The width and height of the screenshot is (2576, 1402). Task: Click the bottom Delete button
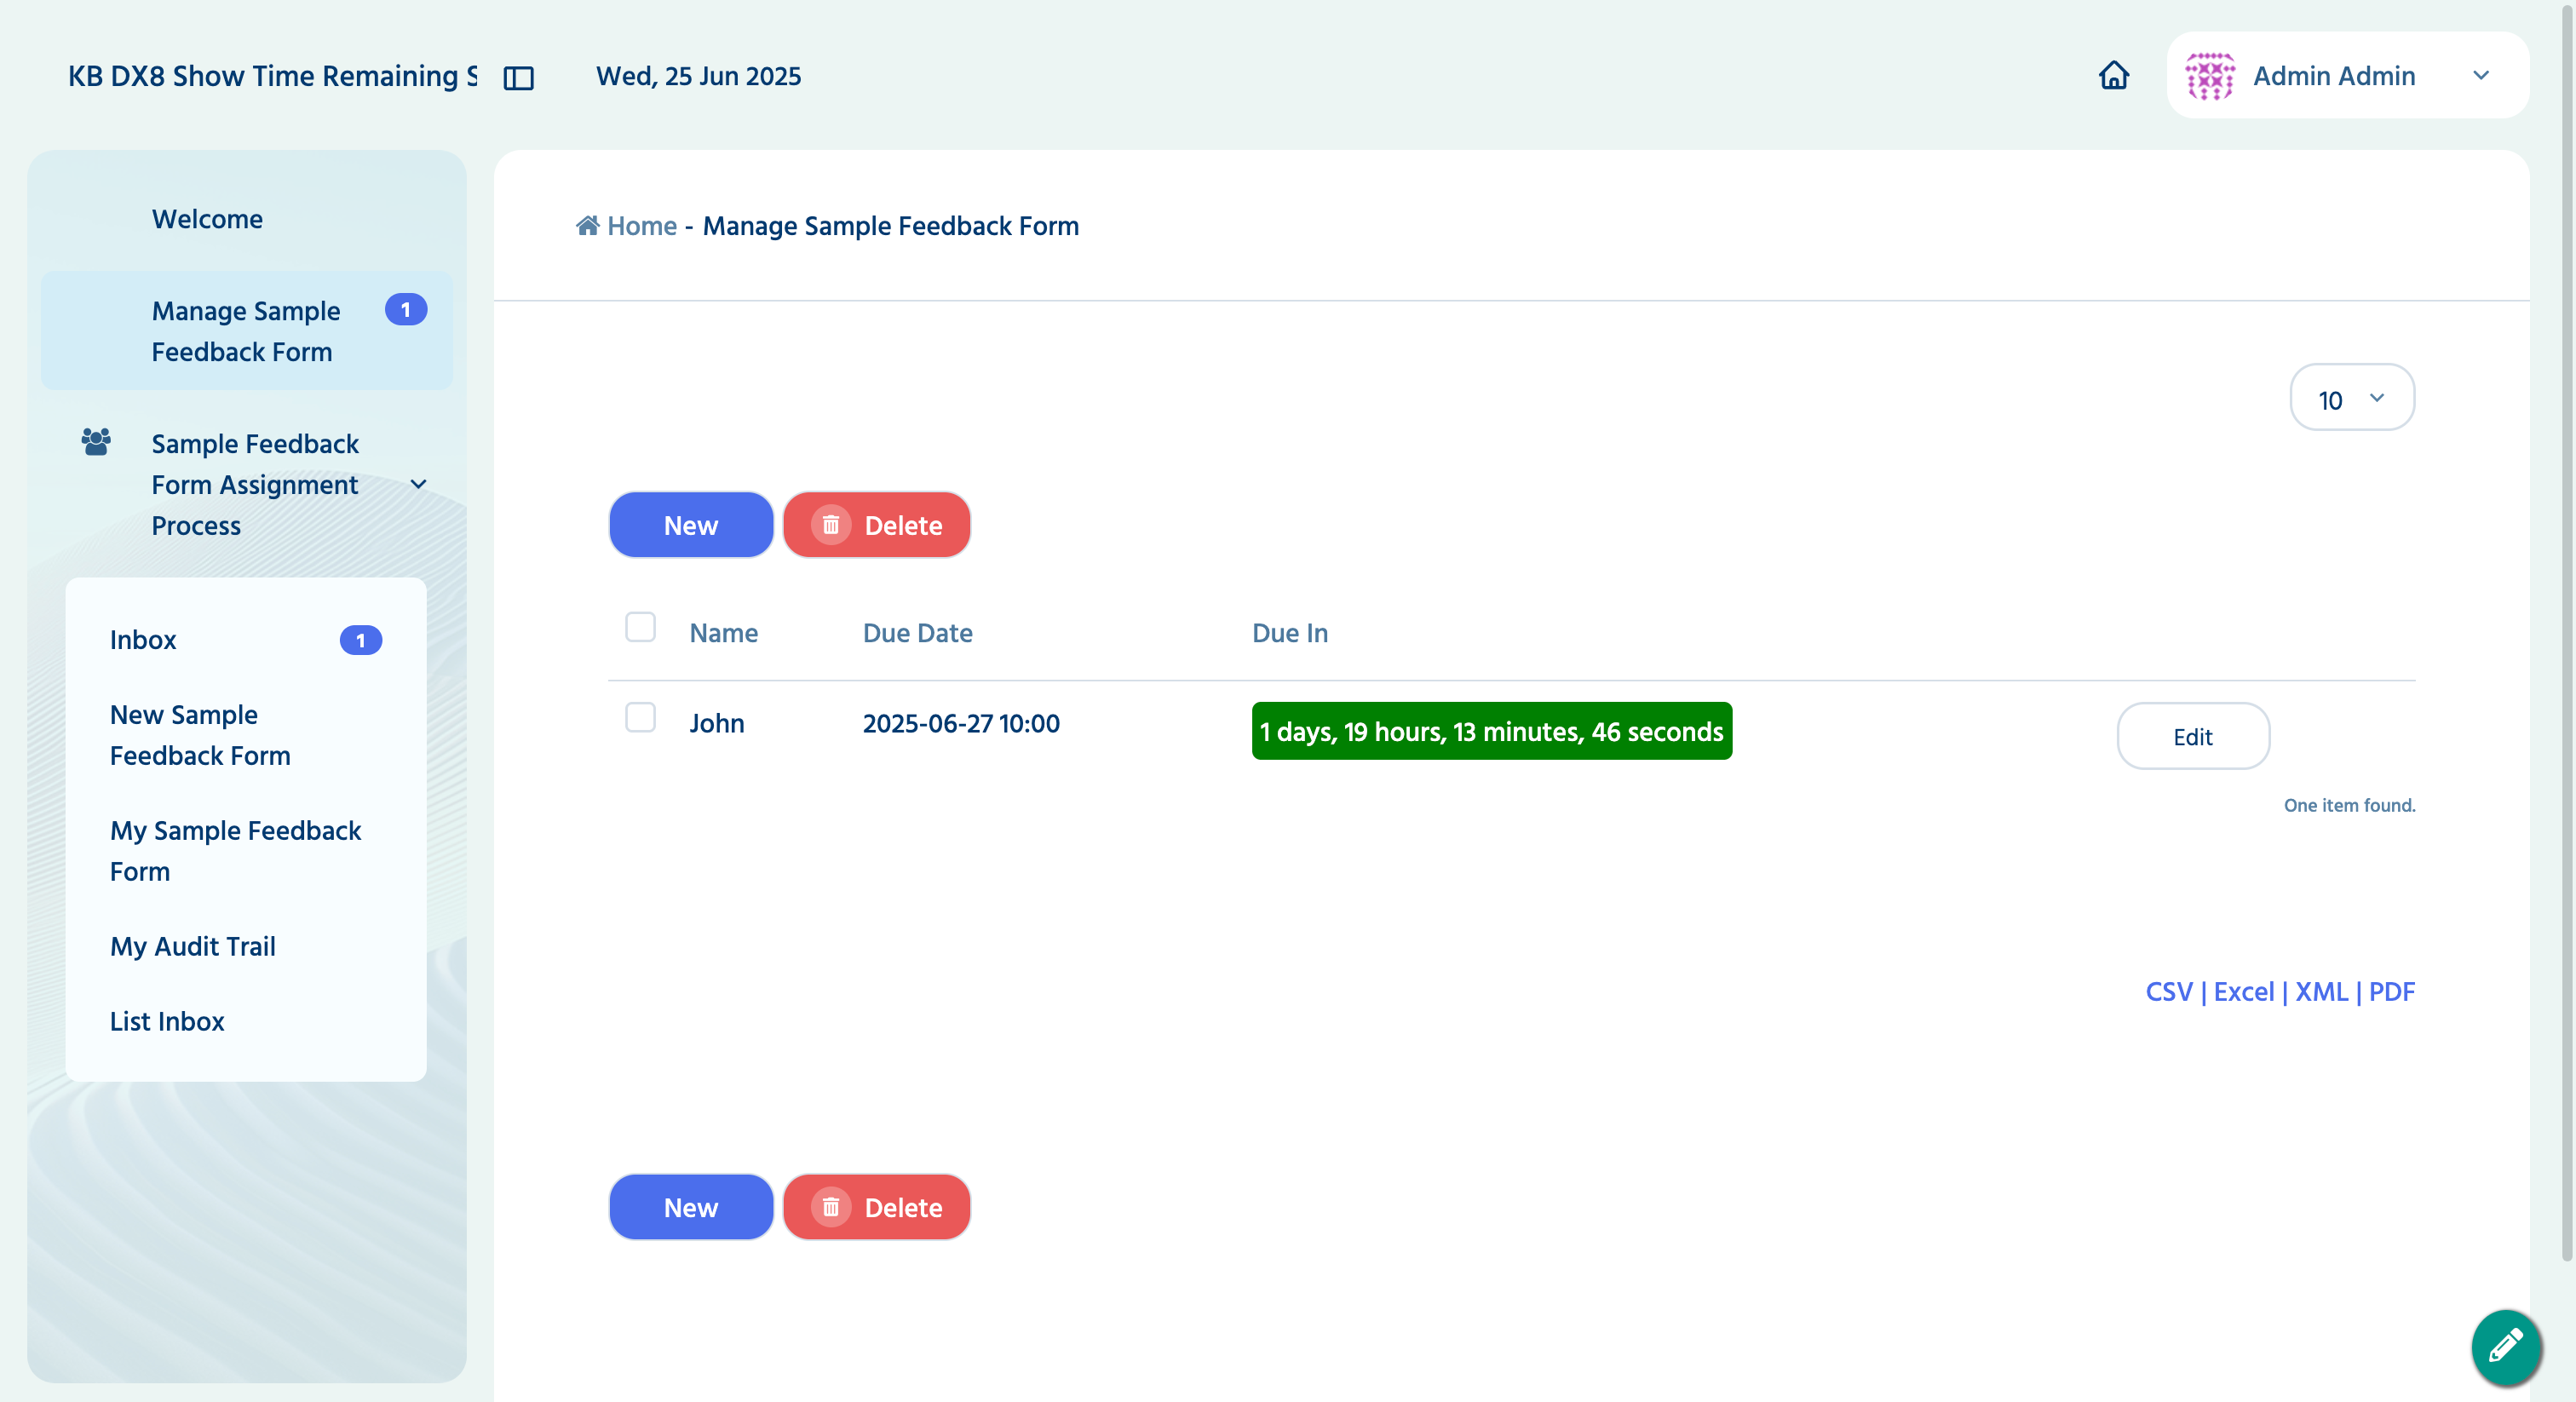(876, 1207)
